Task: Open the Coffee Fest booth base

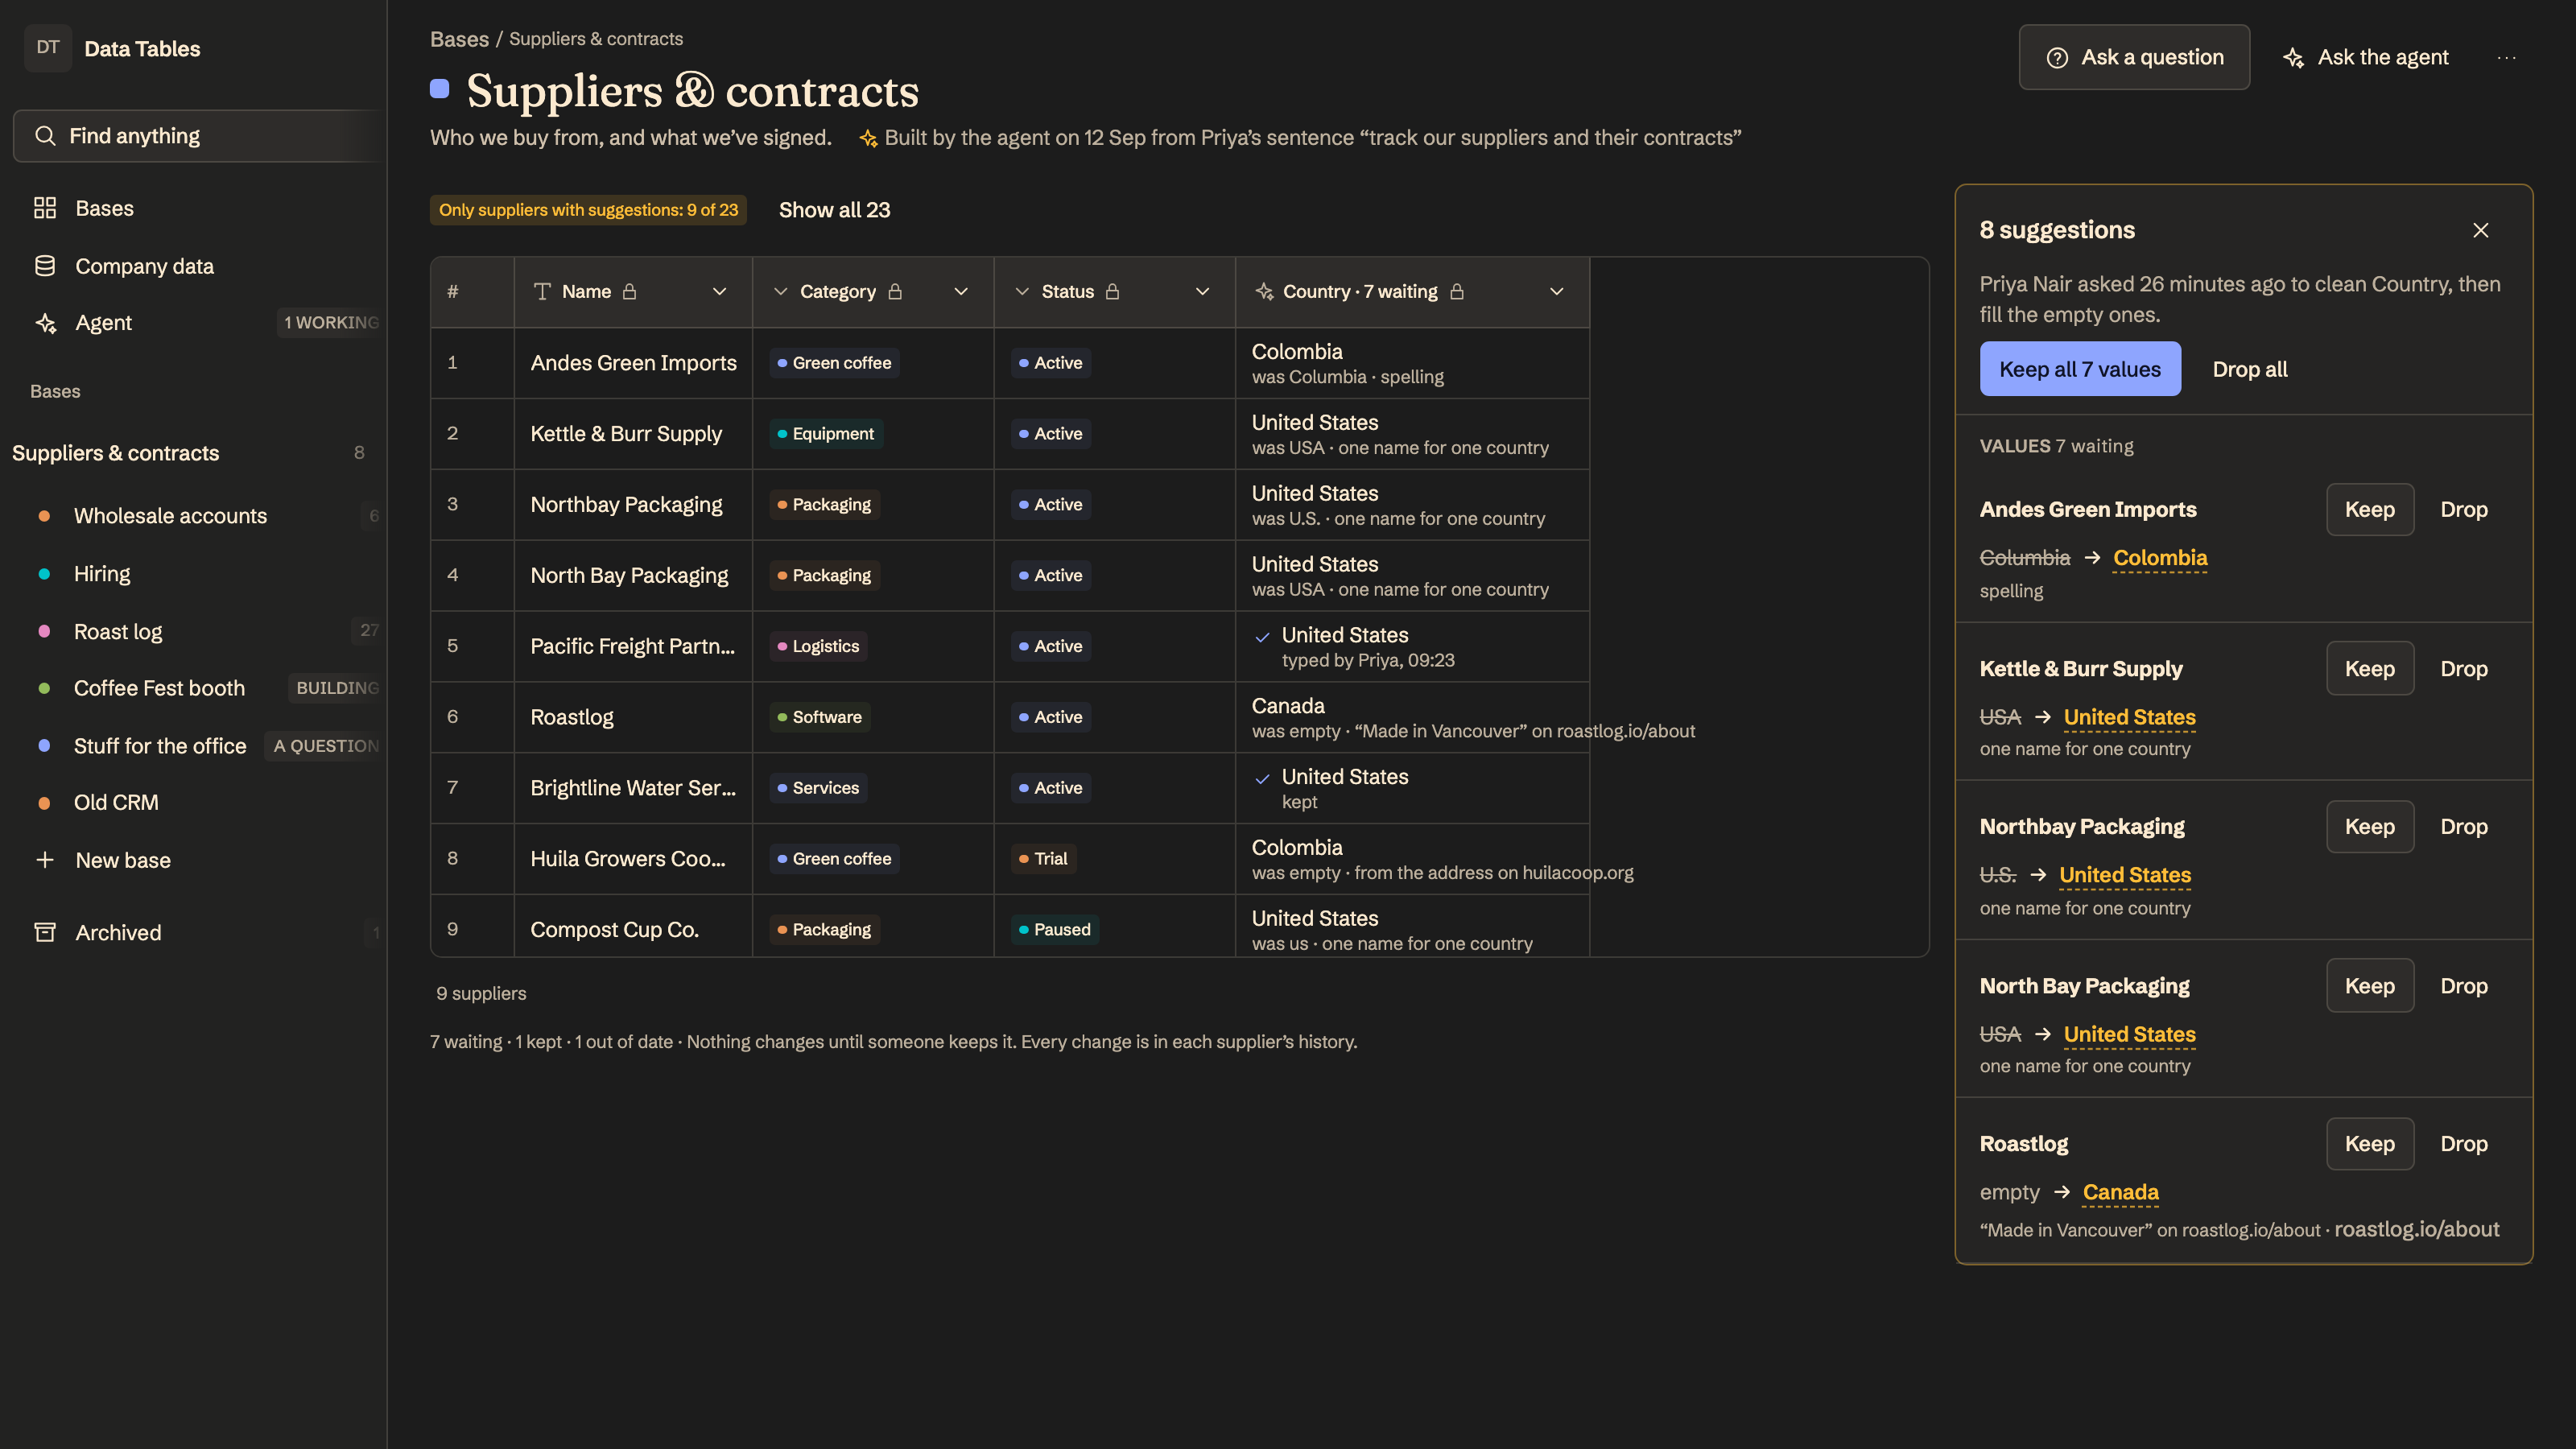Action: pyautogui.click(x=159, y=688)
